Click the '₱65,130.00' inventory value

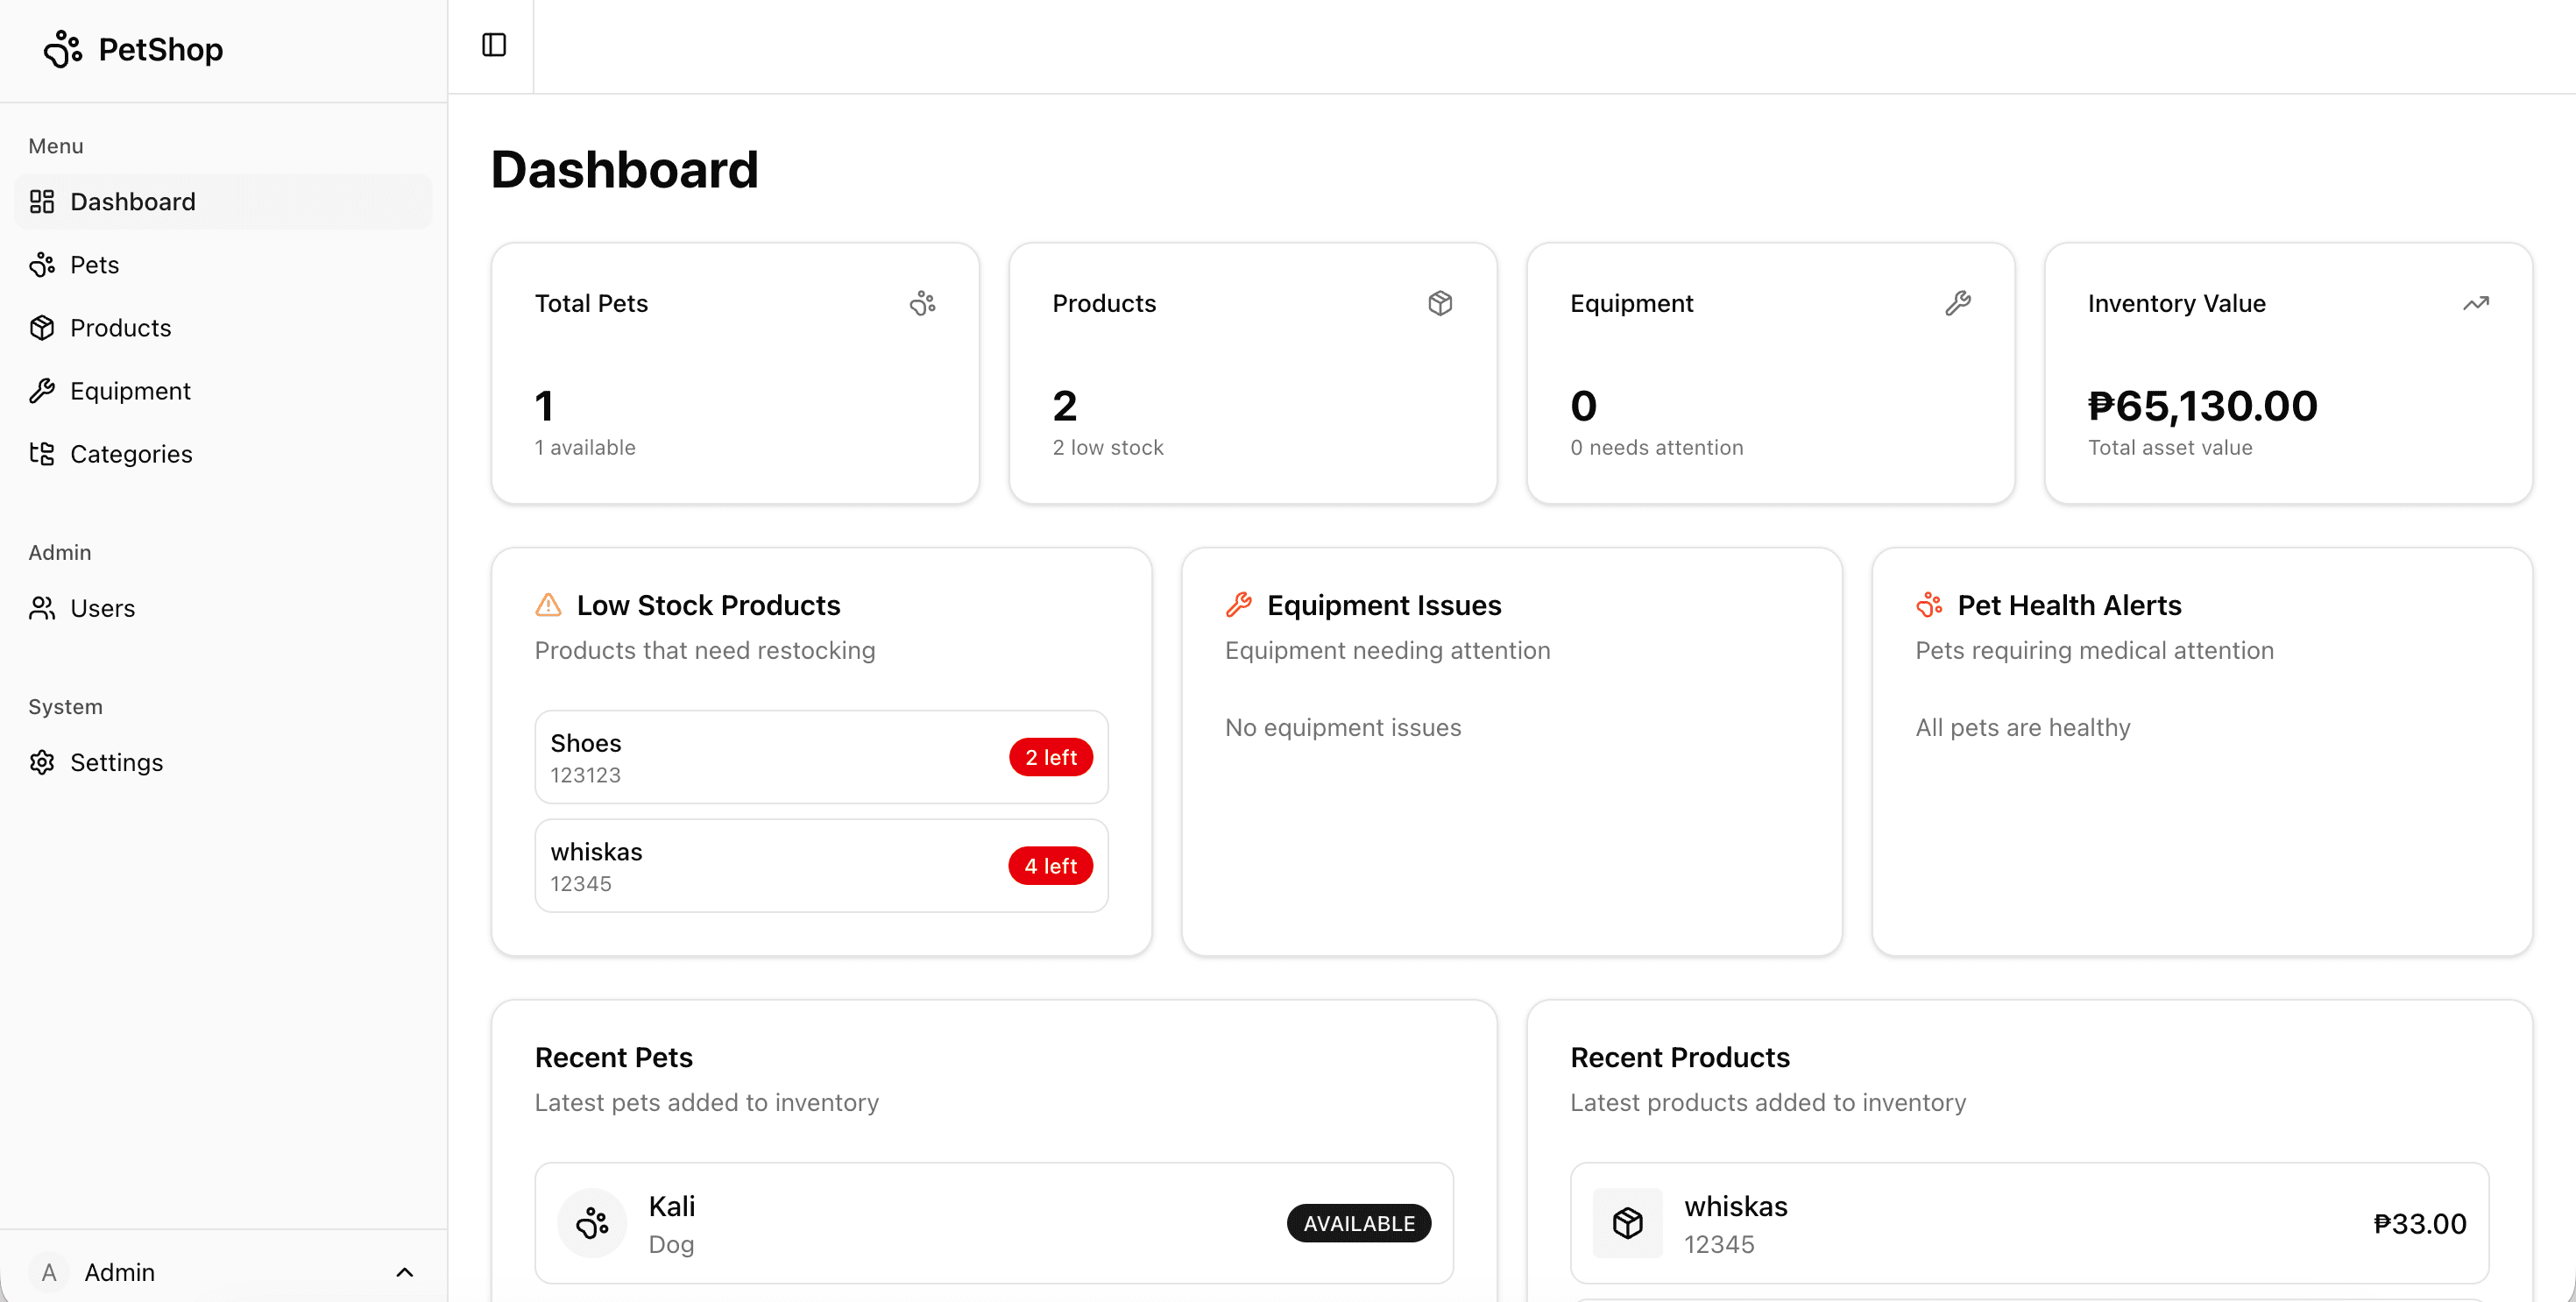pos(2203,406)
